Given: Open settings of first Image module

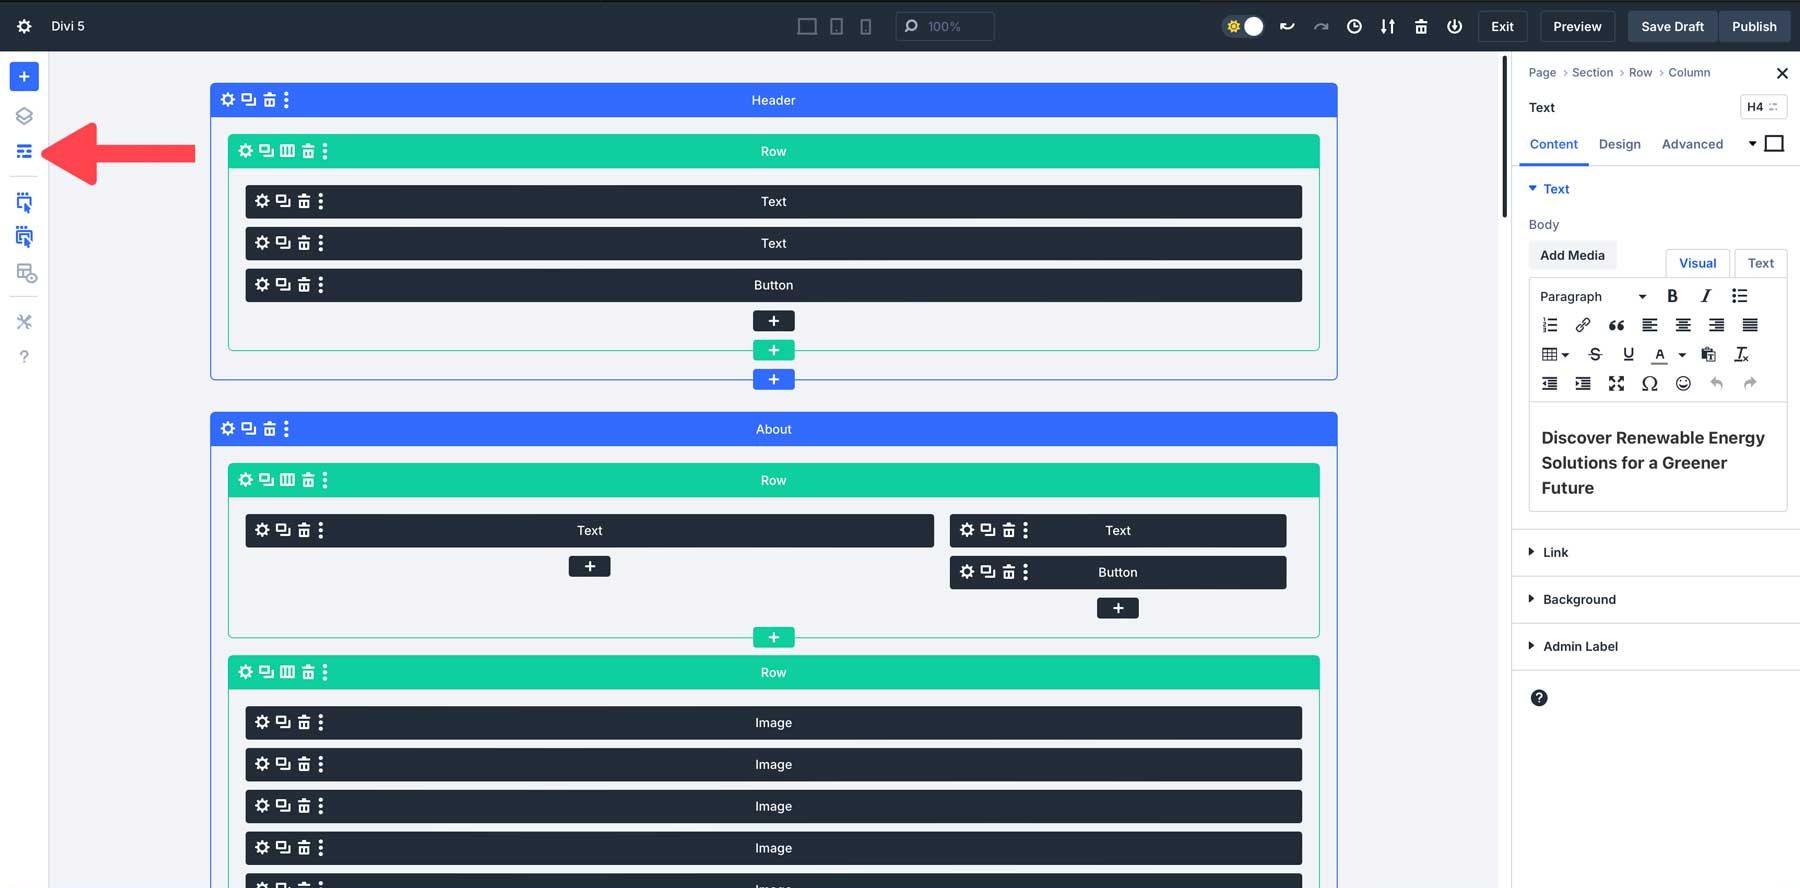Looking at the screenshot, I should tap(262, 722).
